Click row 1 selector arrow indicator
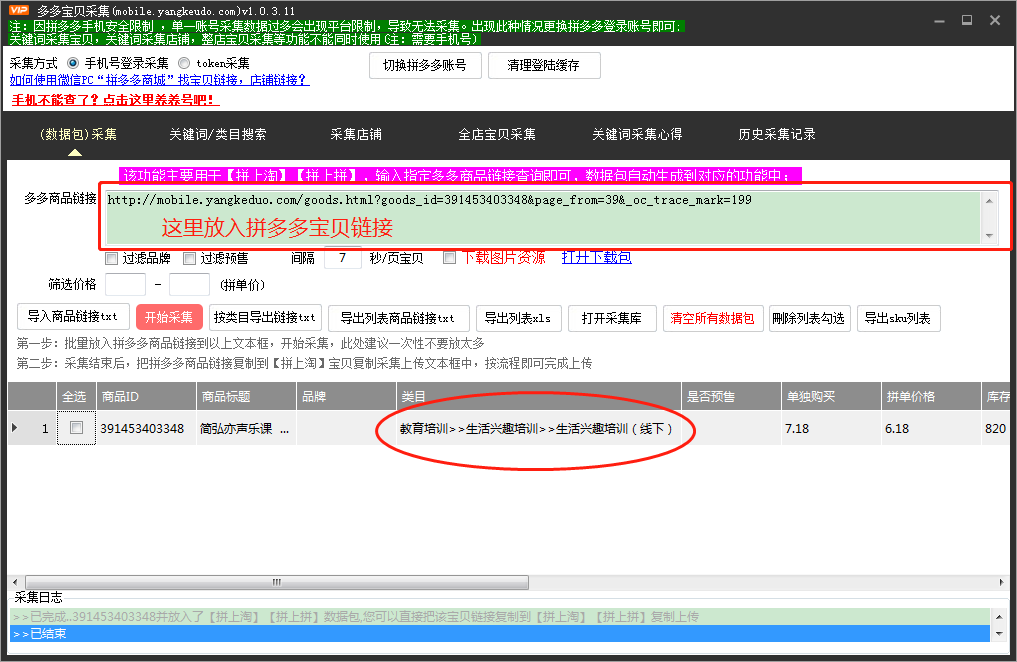 [15, 428]
